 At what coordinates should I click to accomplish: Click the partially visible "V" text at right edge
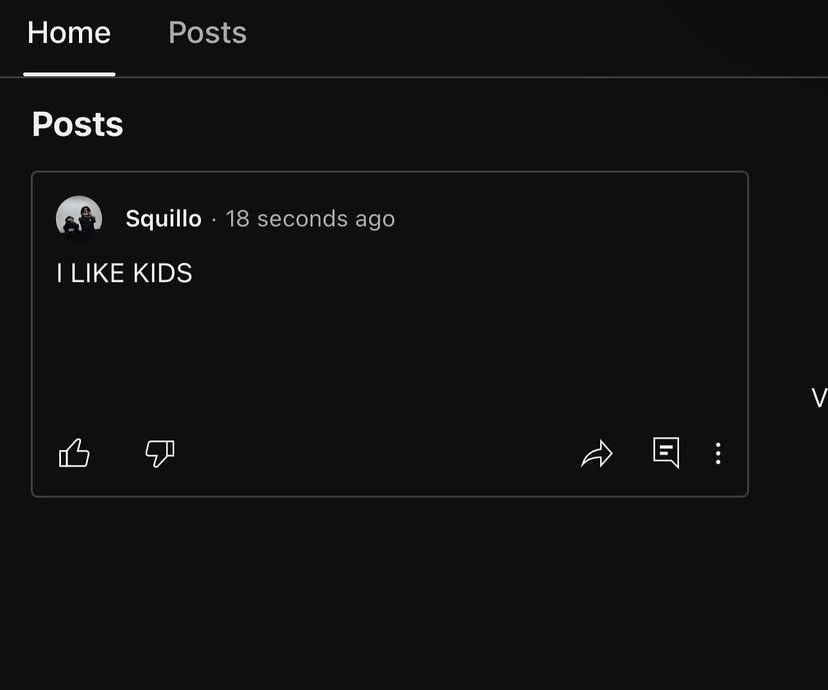819,398
